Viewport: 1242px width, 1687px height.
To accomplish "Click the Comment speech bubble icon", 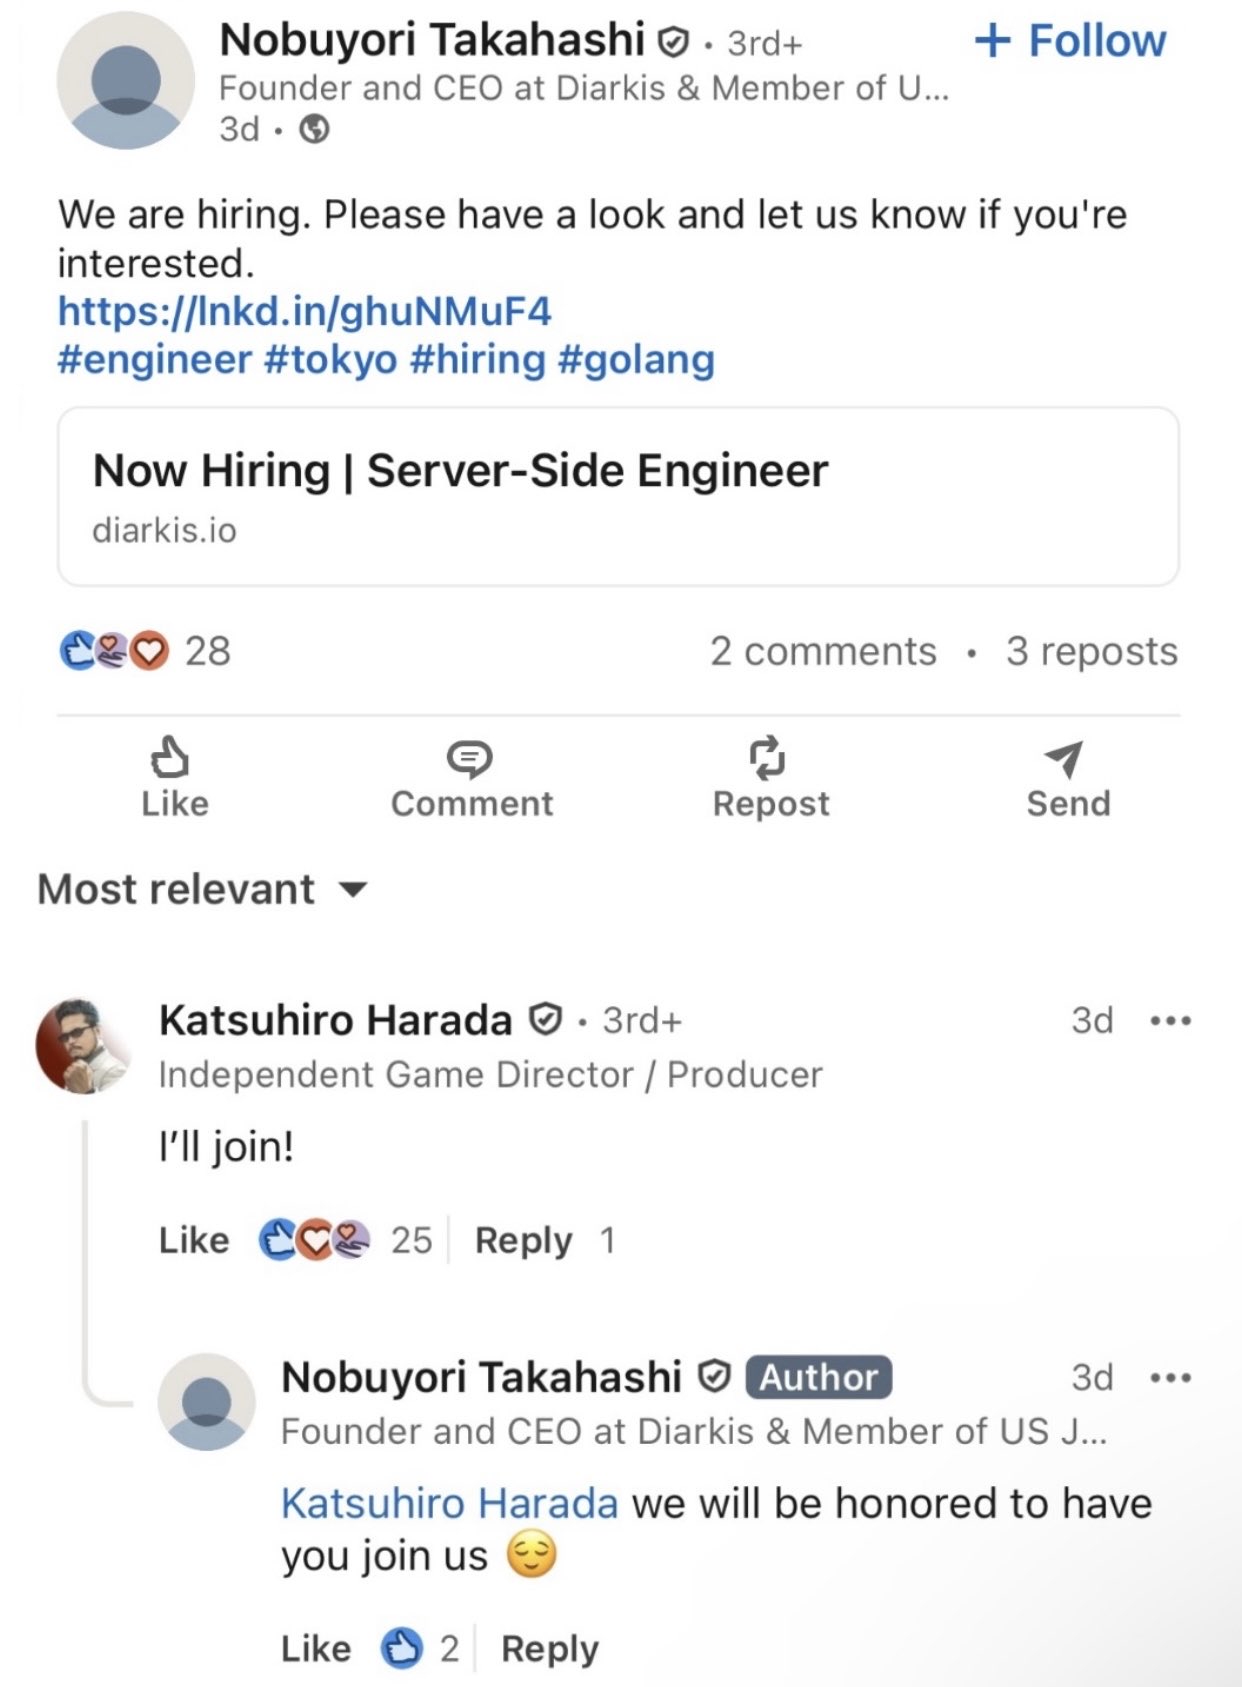I will point(469,759).
